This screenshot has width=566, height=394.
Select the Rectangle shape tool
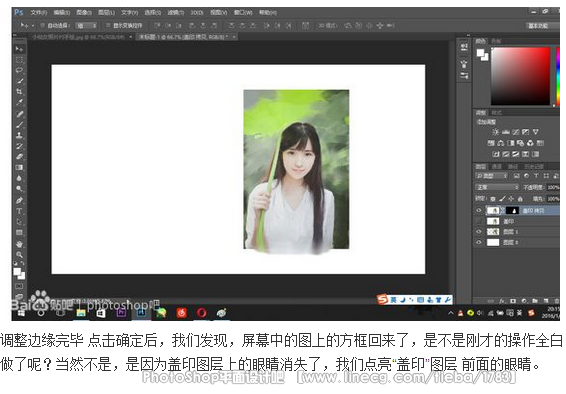(x=19, y=232)
